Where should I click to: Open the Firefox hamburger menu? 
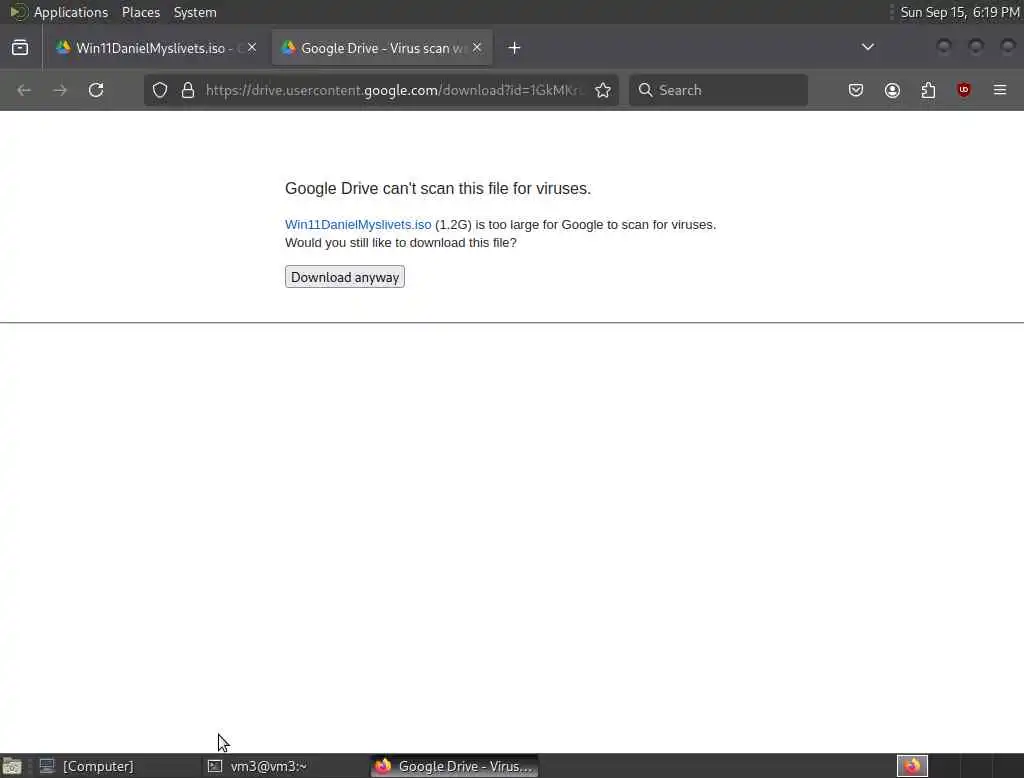pyautogui.click(x=1000, y=90)
